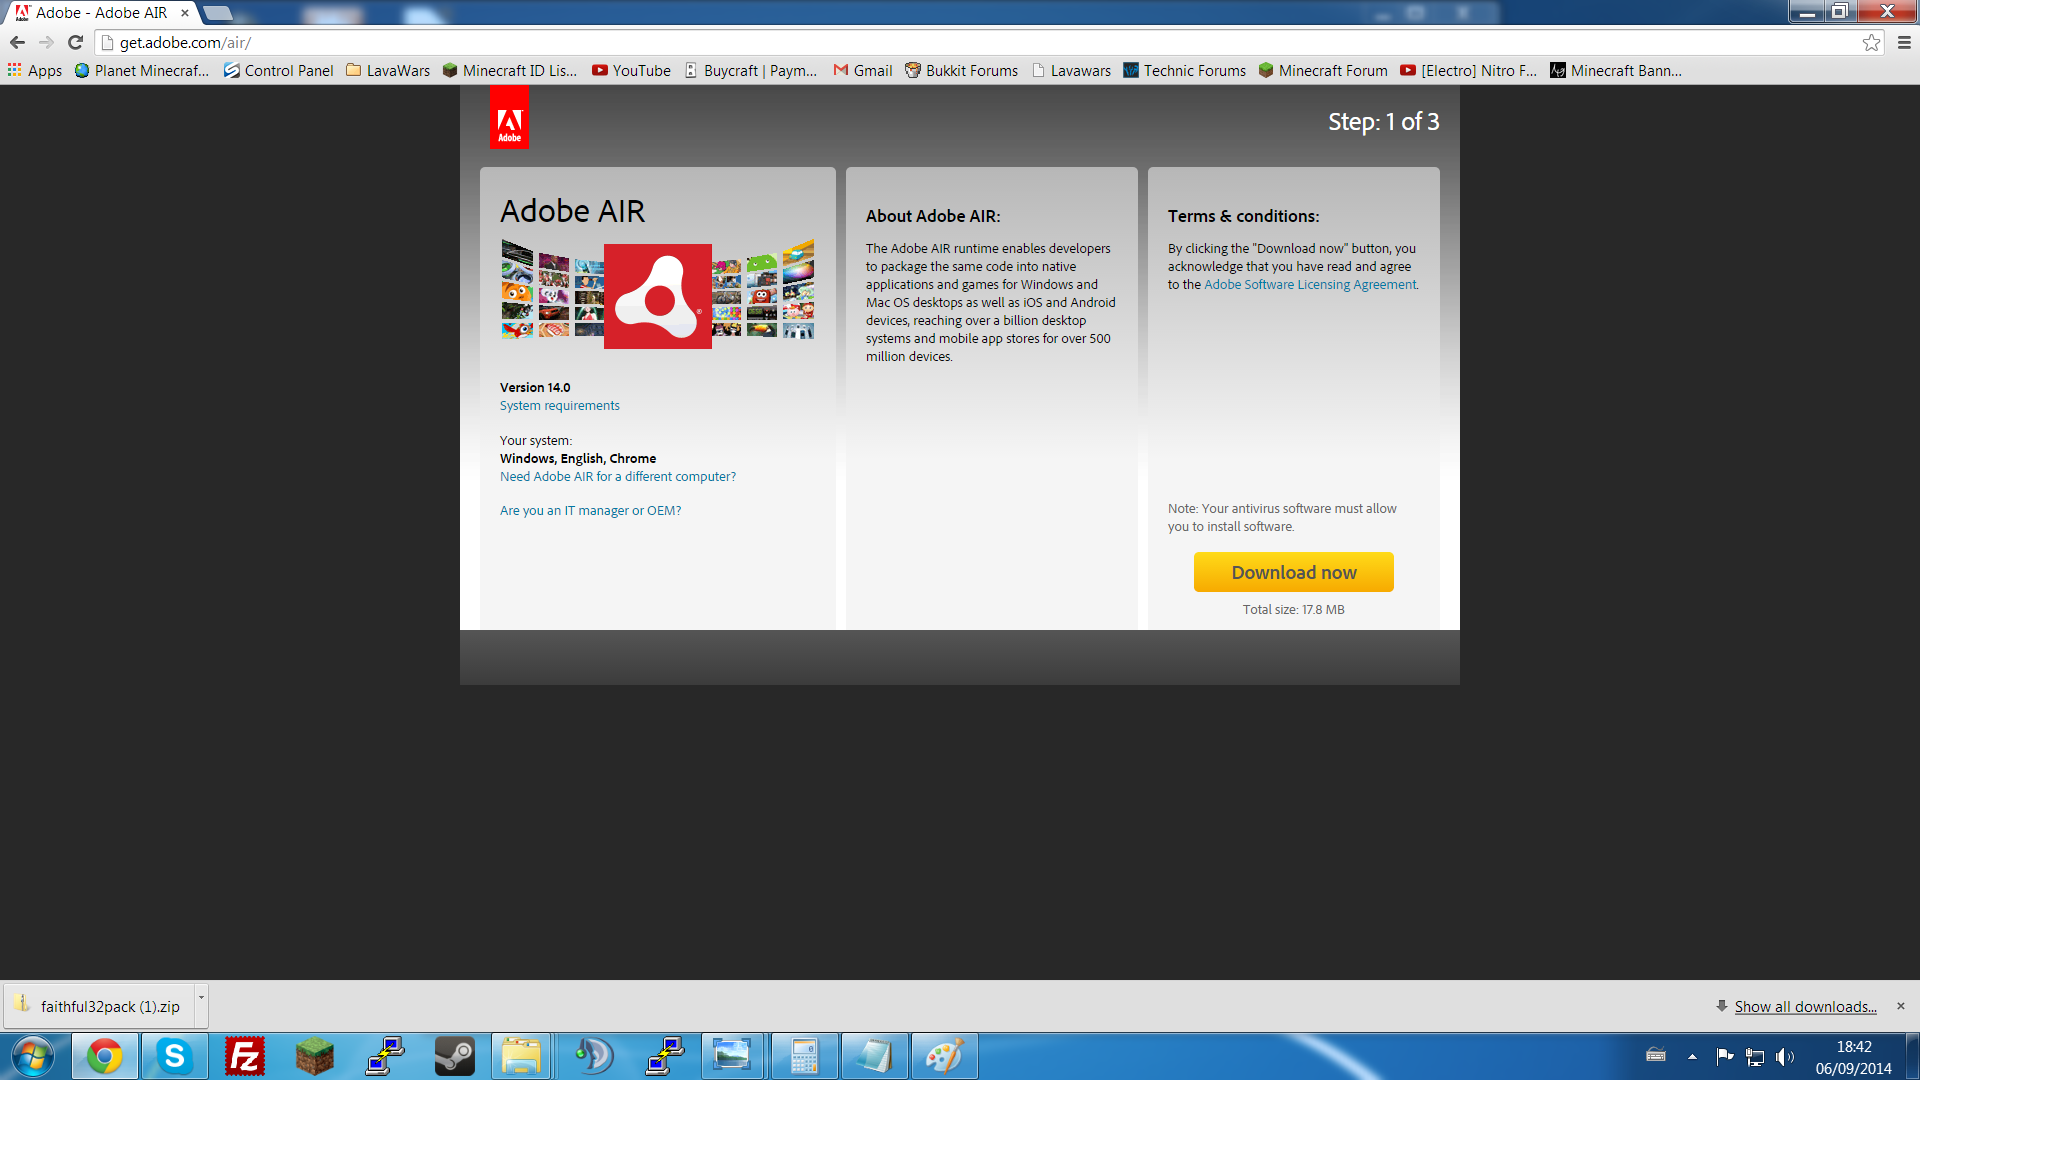
Task: Switch to the Adobe AIR tab
Action: (x=100, y=13)
